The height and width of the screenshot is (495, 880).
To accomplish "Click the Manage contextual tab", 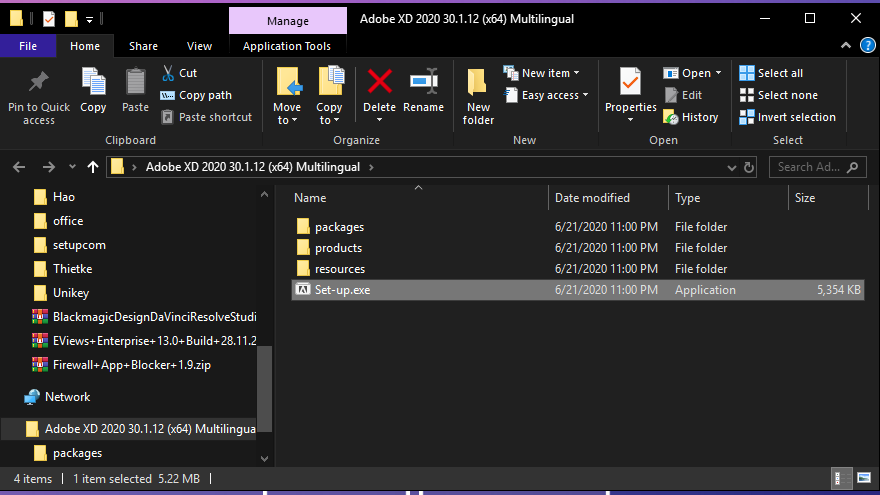I will tap(287, 21).
